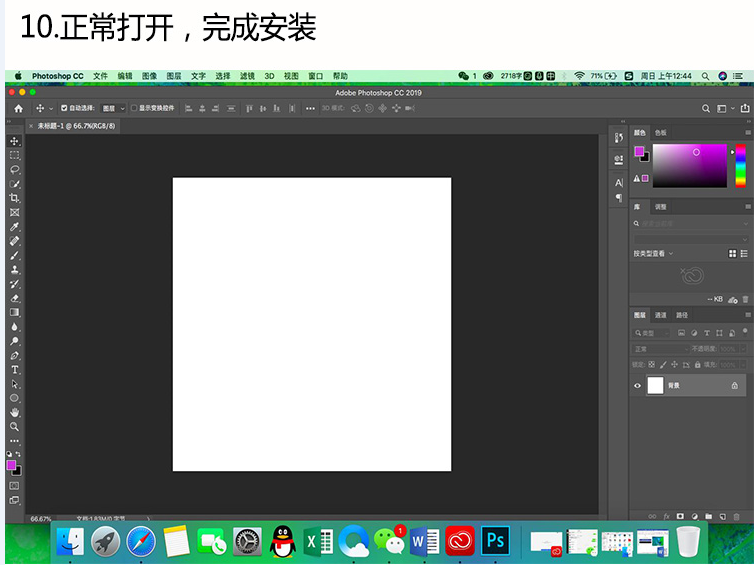Viewport: 754px width, 565px height.
Task: Reset default foreground and background colors
Action: point(9,453)
